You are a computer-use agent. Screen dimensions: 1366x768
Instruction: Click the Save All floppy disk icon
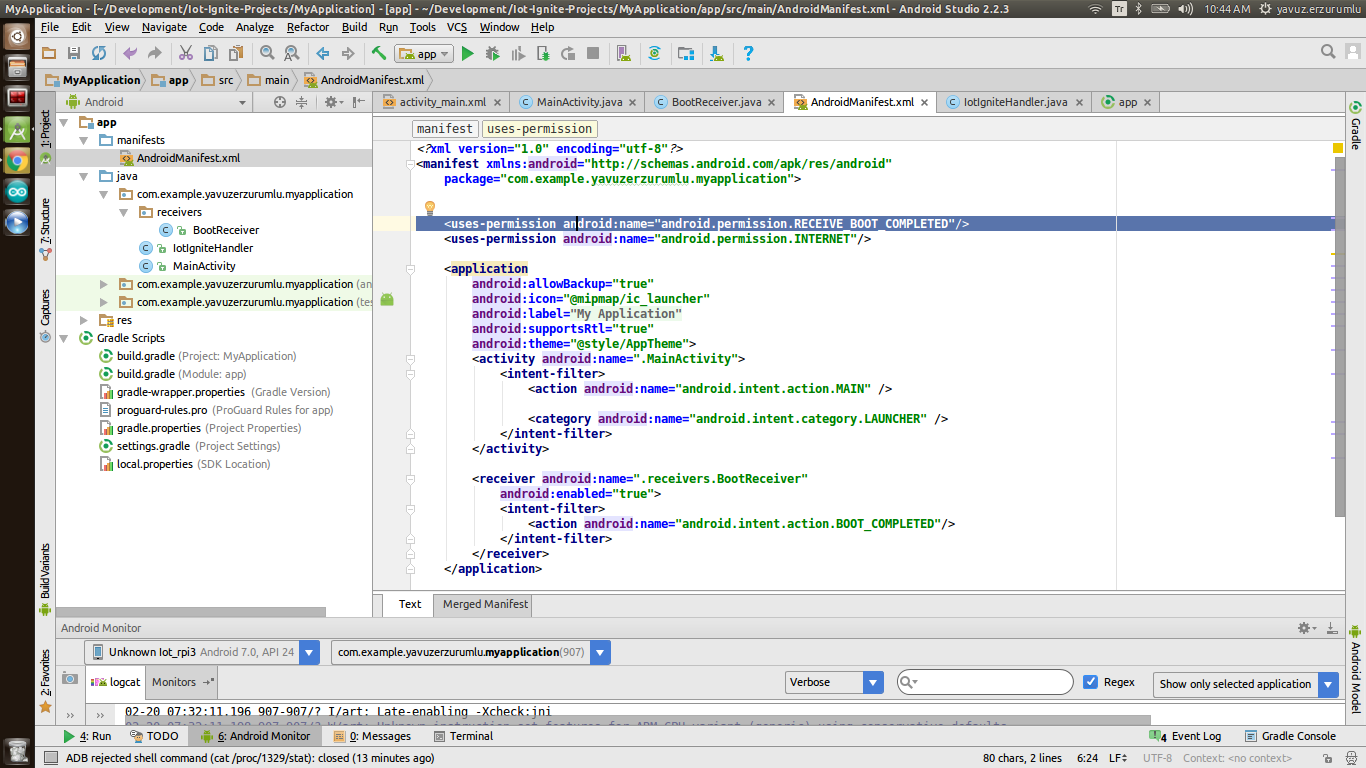[x=74, y=53]
